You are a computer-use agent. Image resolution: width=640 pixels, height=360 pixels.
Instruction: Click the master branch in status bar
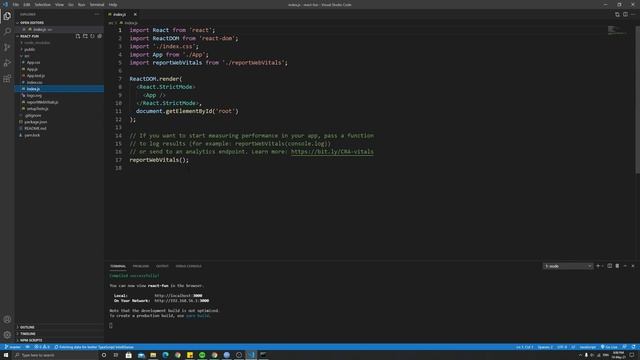(x=13, y=347)
